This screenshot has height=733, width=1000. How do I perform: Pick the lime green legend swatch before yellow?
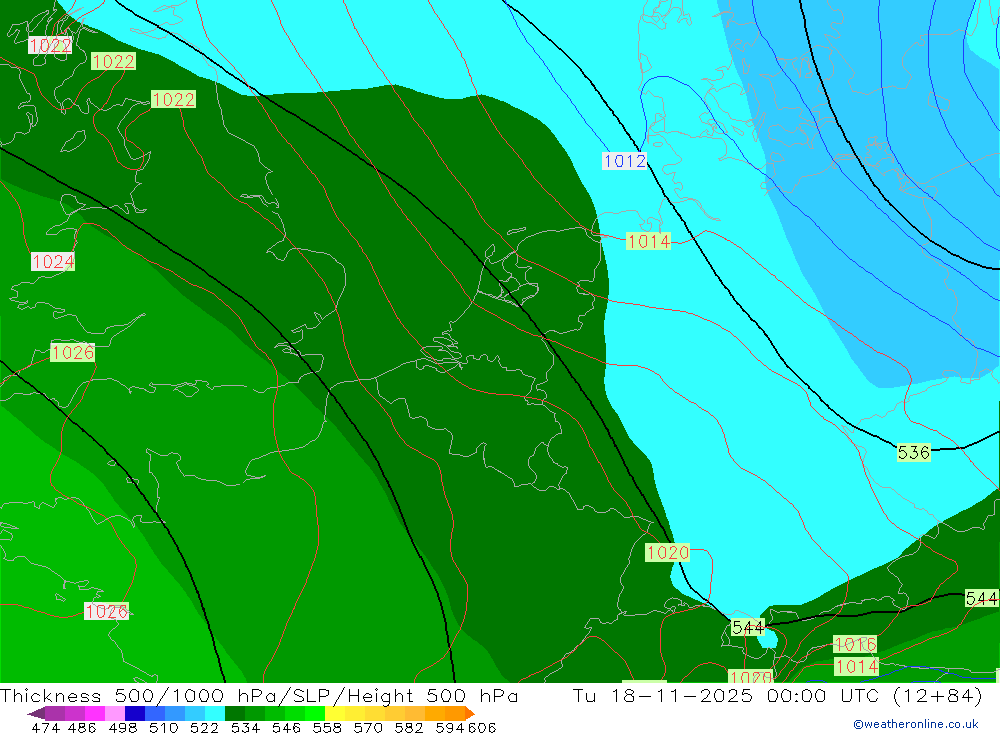click(x=315, y=713)
